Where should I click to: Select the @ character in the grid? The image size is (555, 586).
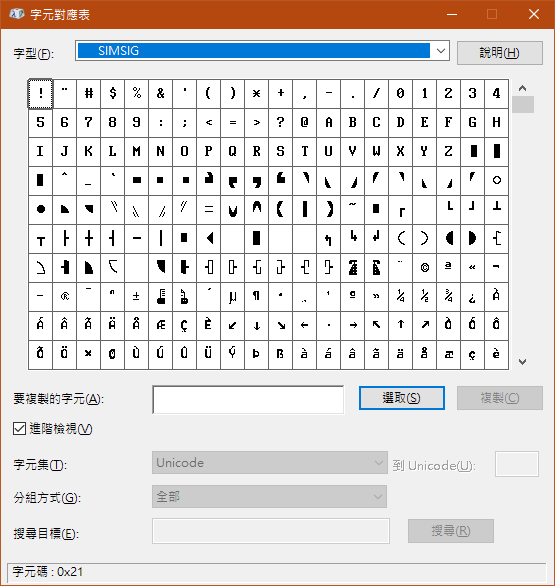[304, 123]
